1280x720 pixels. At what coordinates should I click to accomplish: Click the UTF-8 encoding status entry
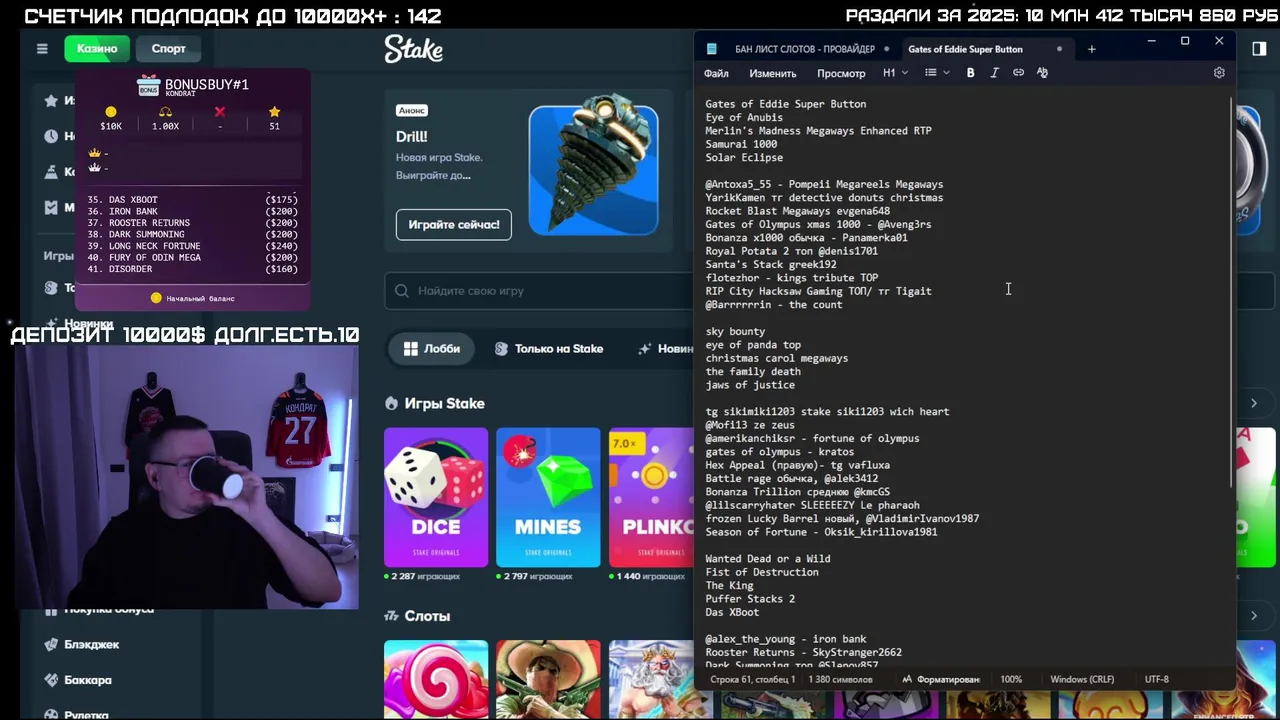(x=1156, y=680)
